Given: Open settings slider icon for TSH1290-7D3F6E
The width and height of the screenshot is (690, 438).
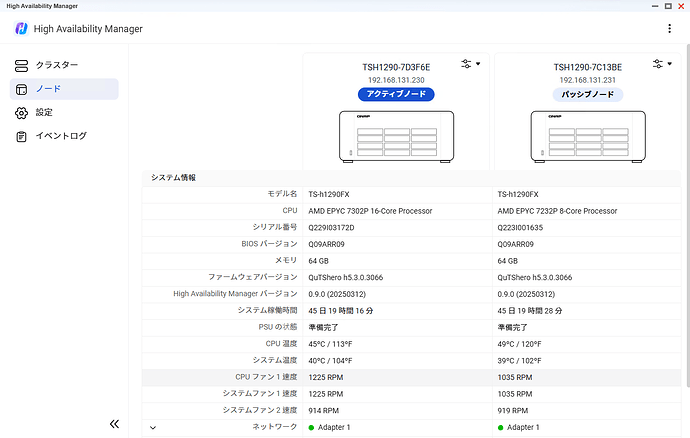Looking at the screenshot, I should [x=469, y=63].
